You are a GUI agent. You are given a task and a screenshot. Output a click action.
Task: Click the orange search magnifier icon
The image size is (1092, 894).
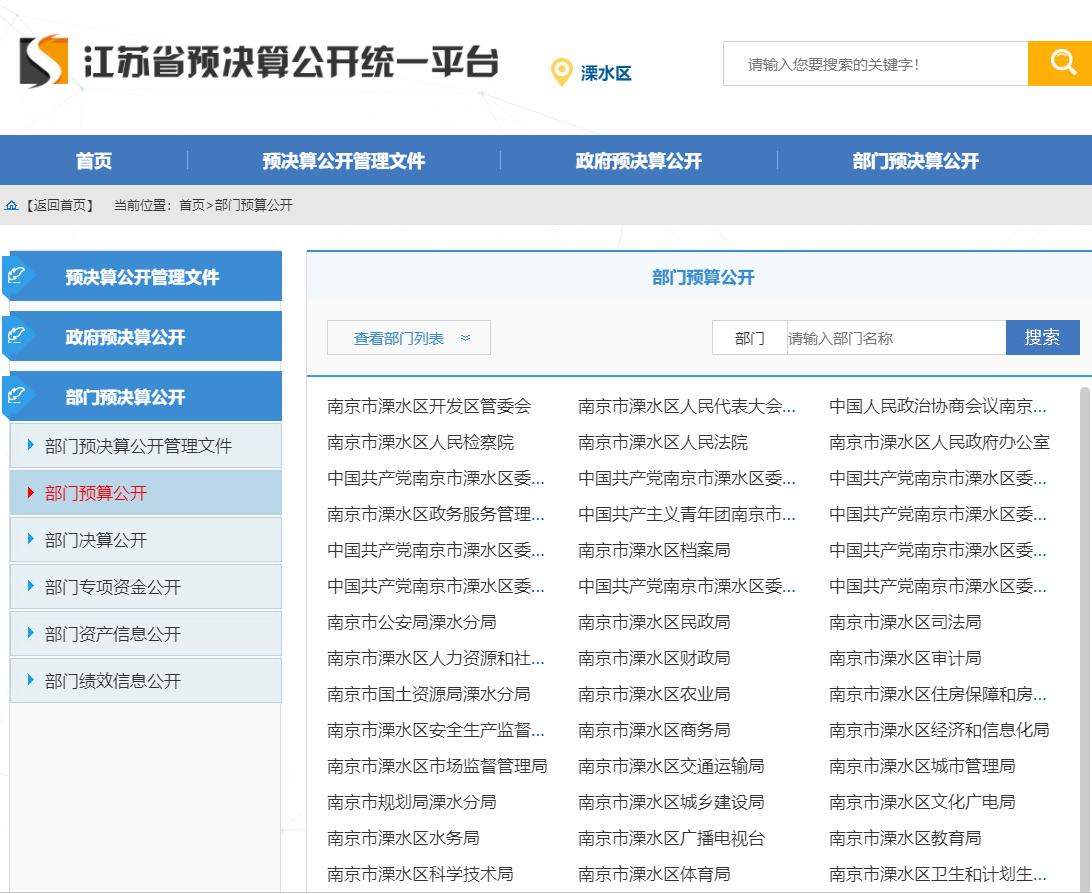tap(1061, 63)
